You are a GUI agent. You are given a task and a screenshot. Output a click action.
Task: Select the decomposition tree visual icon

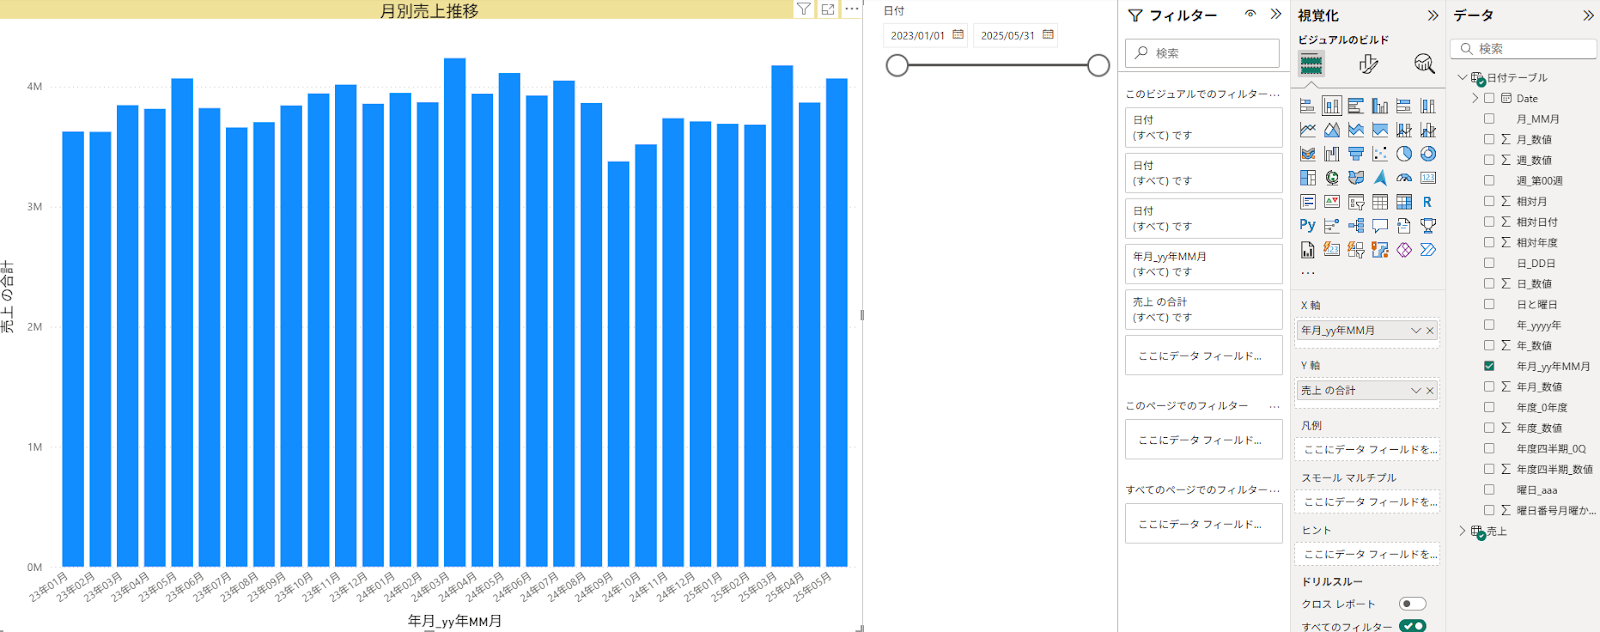[x=1356, y=226]
